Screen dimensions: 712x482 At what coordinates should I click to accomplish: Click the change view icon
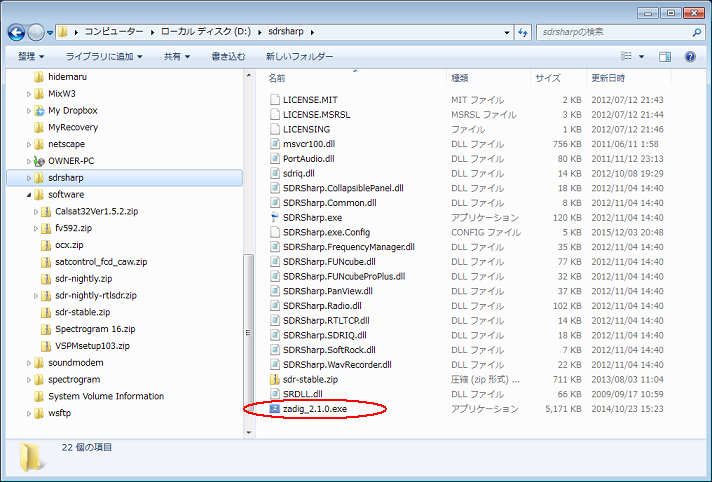click(627, 56)
